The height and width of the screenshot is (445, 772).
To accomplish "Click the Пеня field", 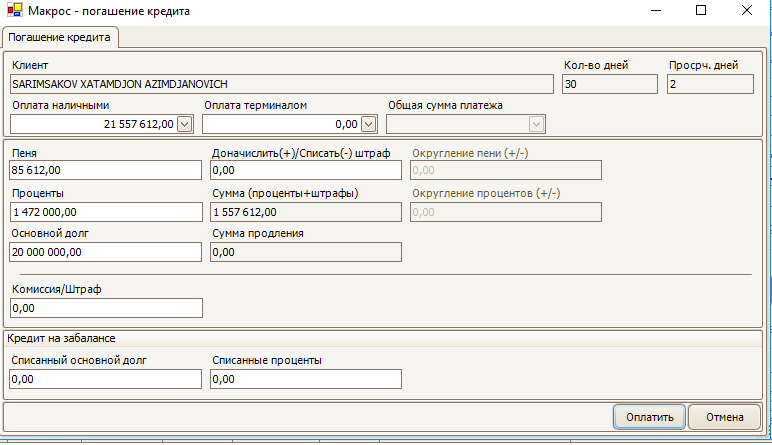I will 105,170.
